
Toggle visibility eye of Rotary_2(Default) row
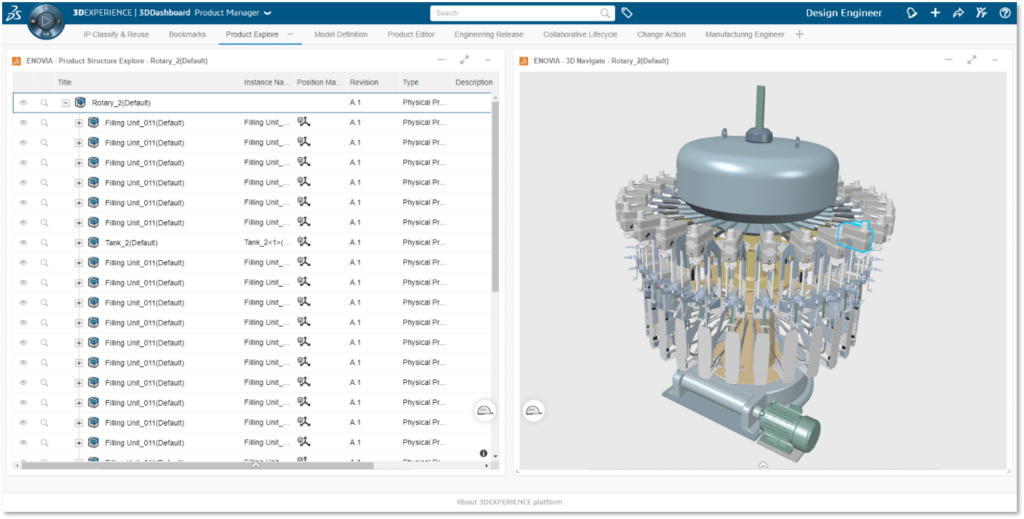pyautogui.click(x=24, y=102)
